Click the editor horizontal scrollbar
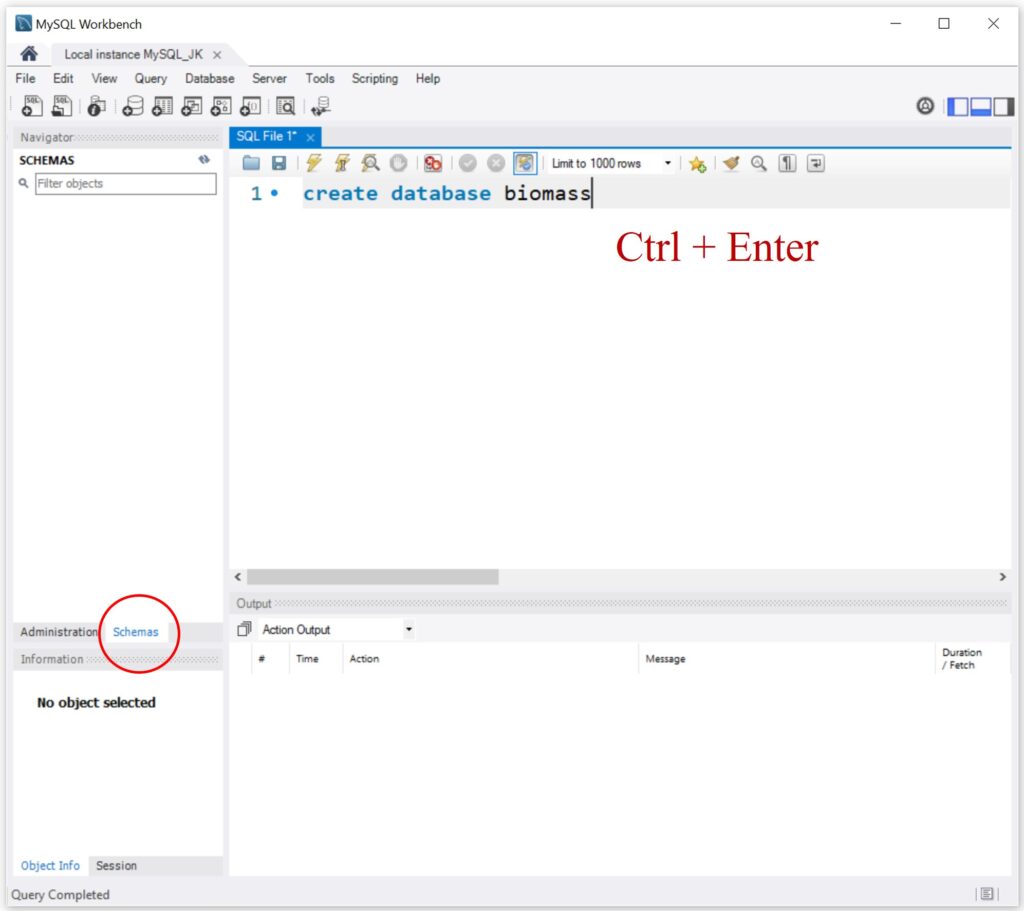 [x=372, y=577]
